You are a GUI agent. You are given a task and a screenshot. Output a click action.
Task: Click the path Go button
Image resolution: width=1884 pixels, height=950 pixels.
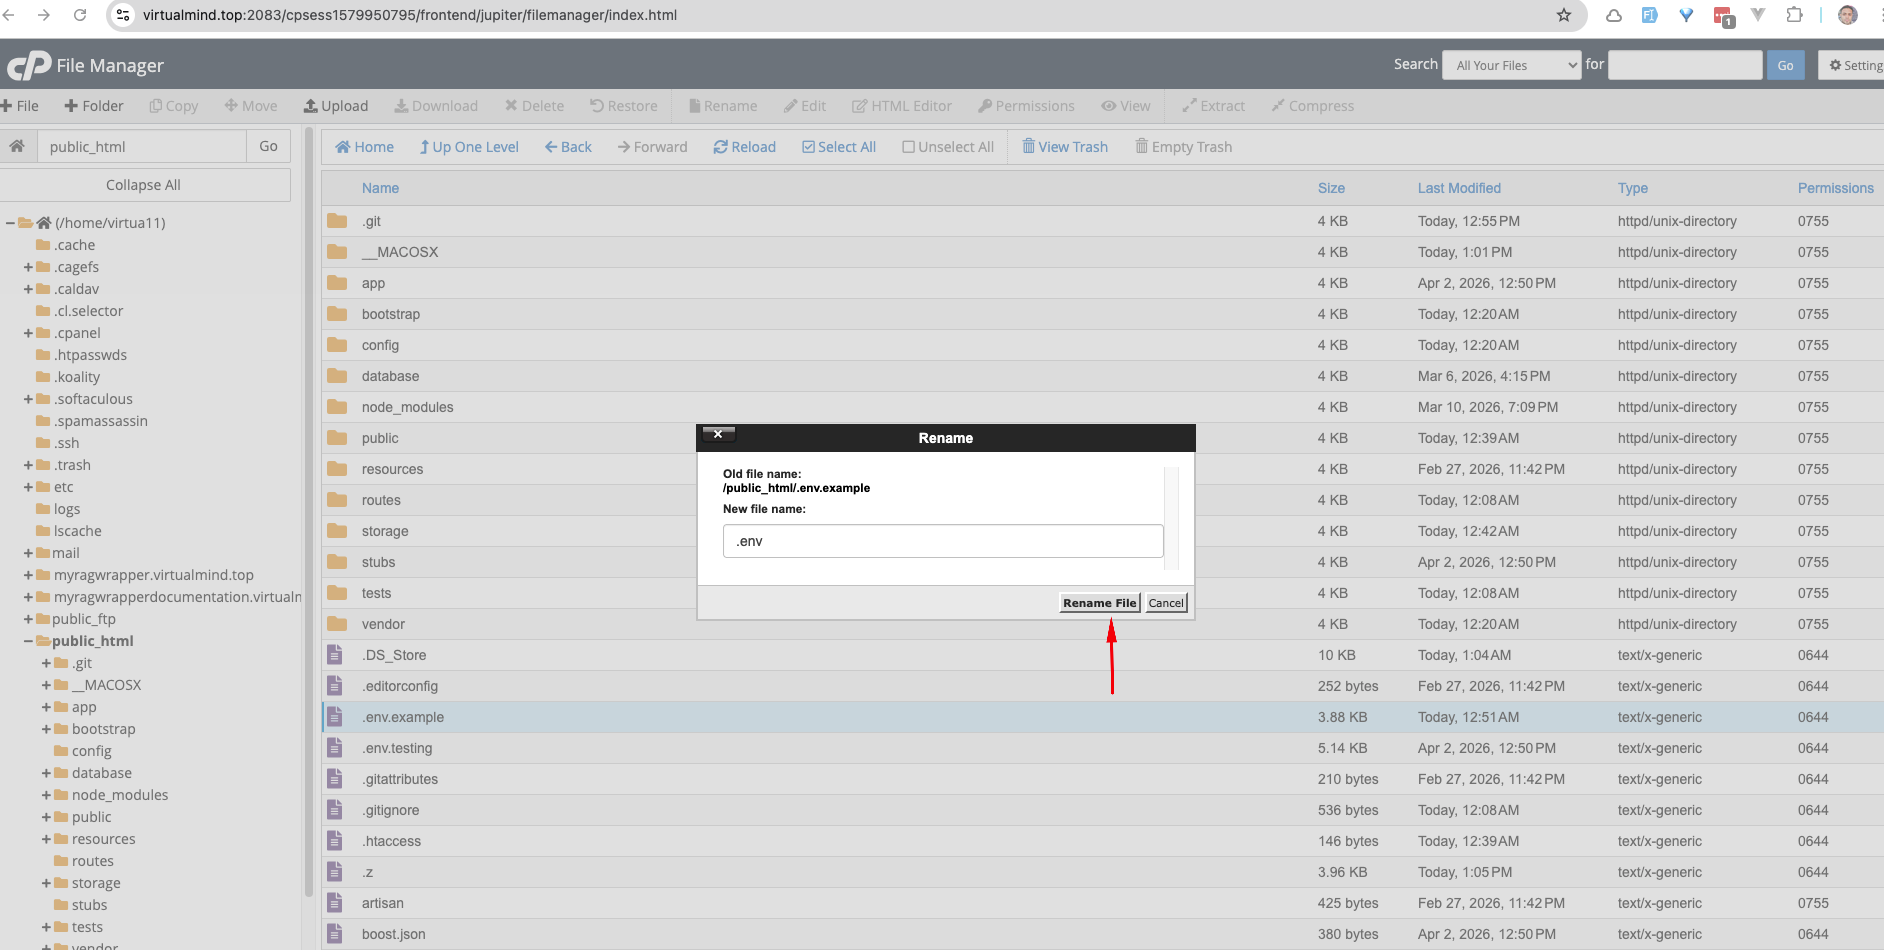pyautogui.click(x=268, y=146)
